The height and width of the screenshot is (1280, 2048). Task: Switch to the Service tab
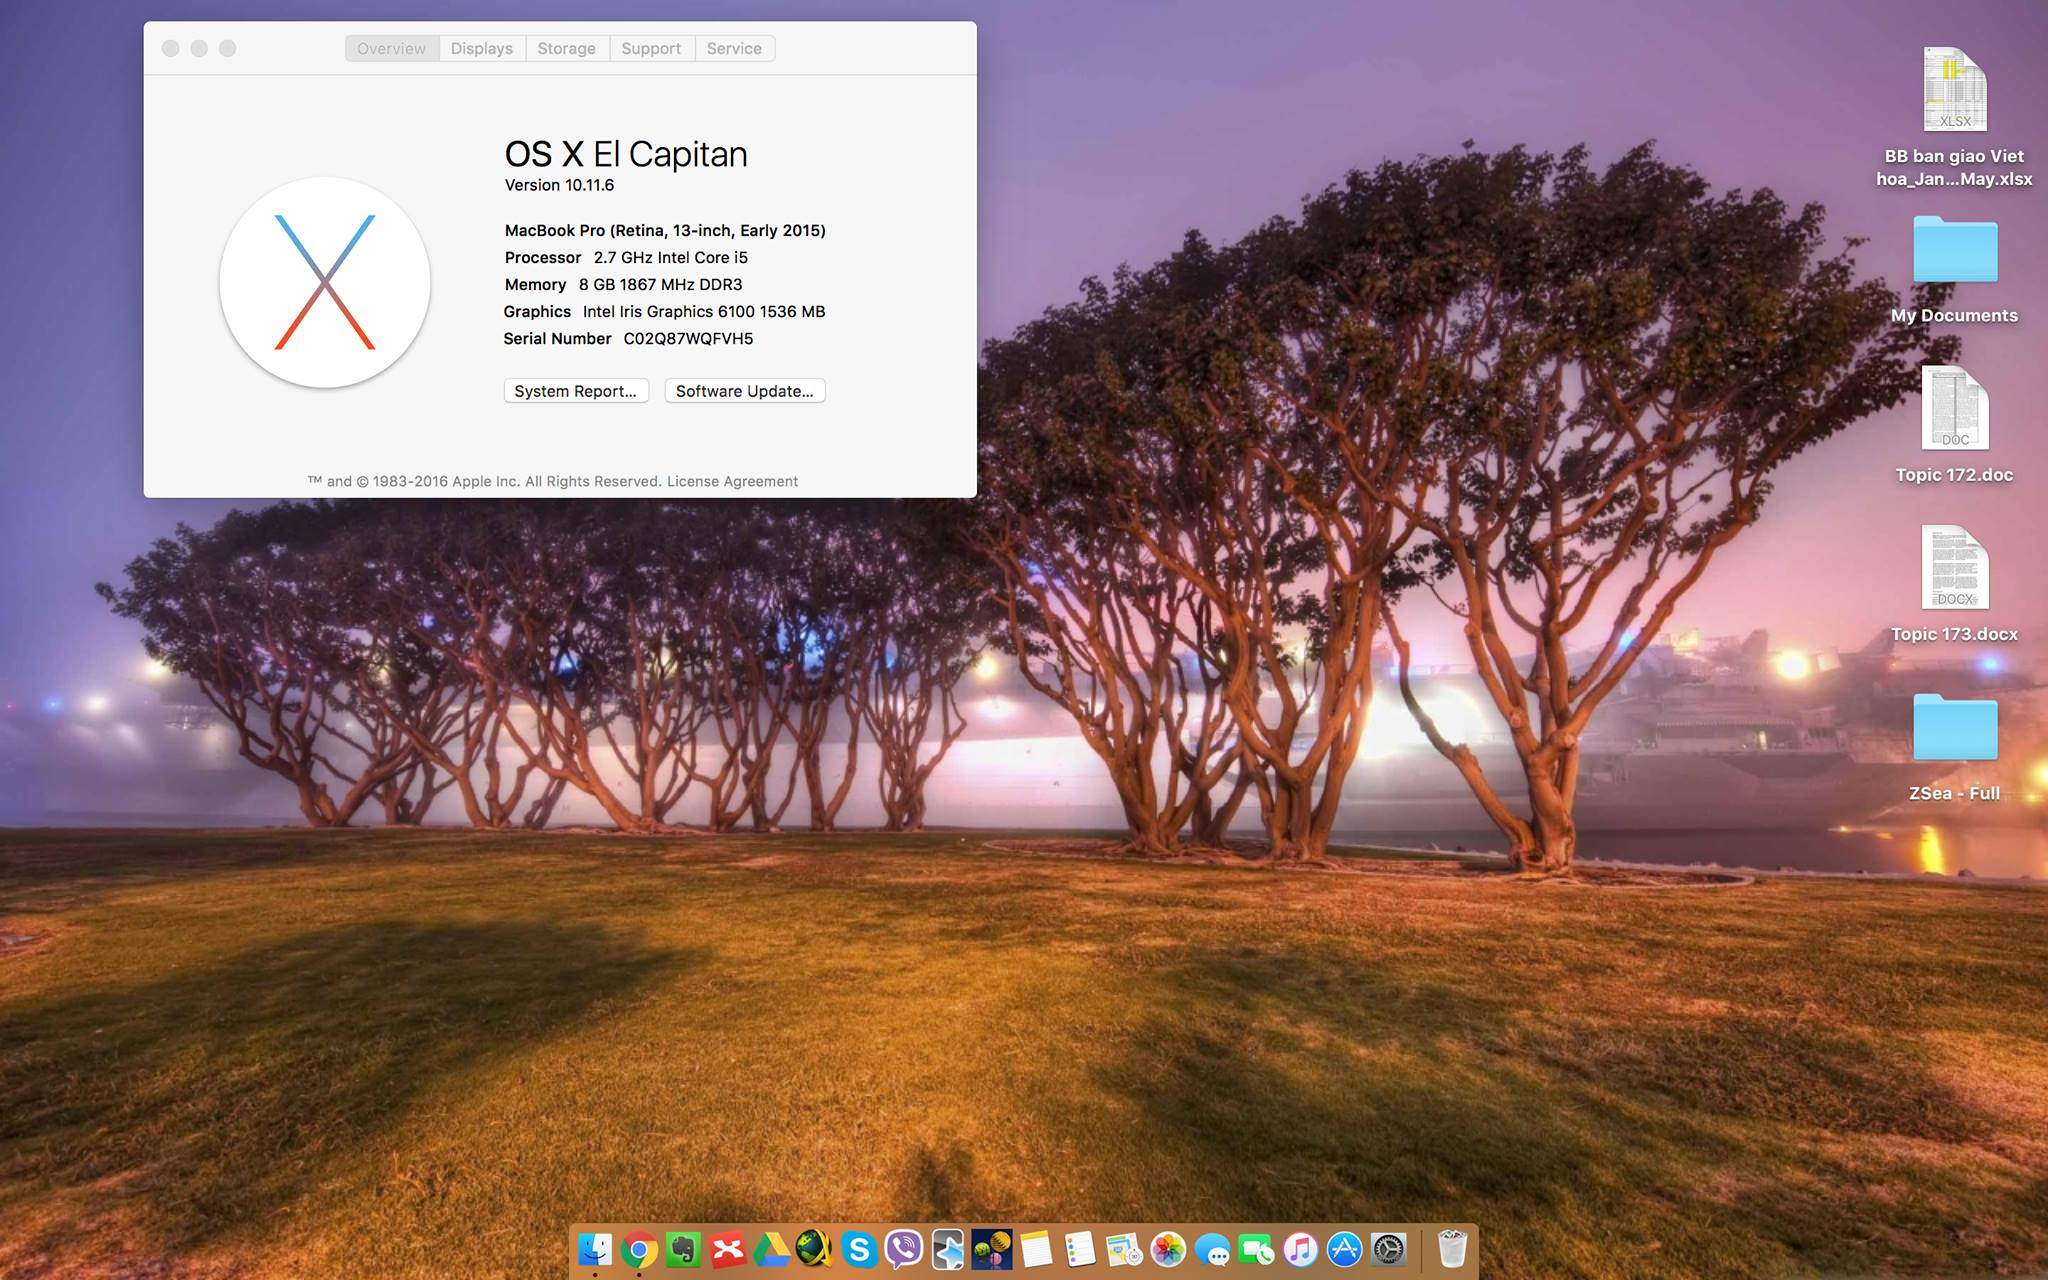pos(734,48)
